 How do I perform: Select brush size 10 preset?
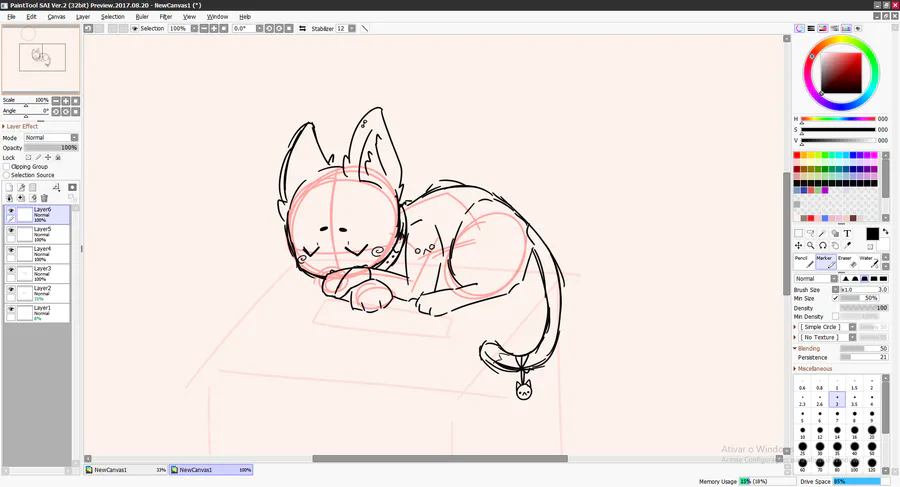pos(802,433)
